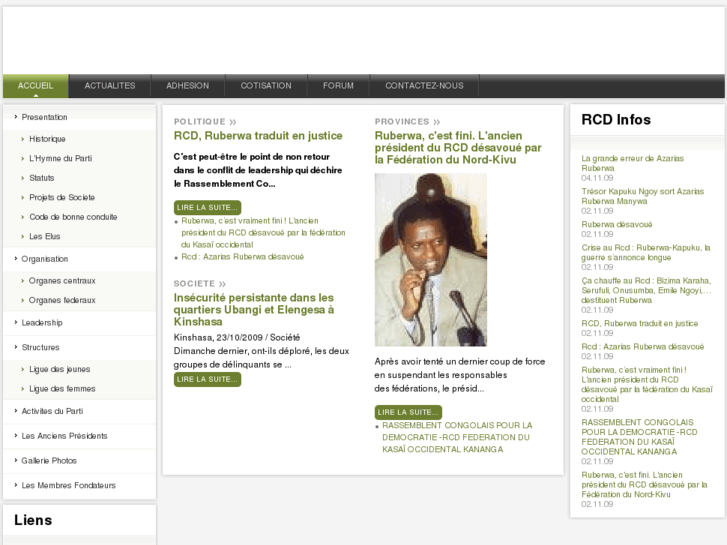Open RCD Infos item 'Ruberwa, c'est vraiment fini !'
This screenshot has height=545, width=727.
point(647,384)
